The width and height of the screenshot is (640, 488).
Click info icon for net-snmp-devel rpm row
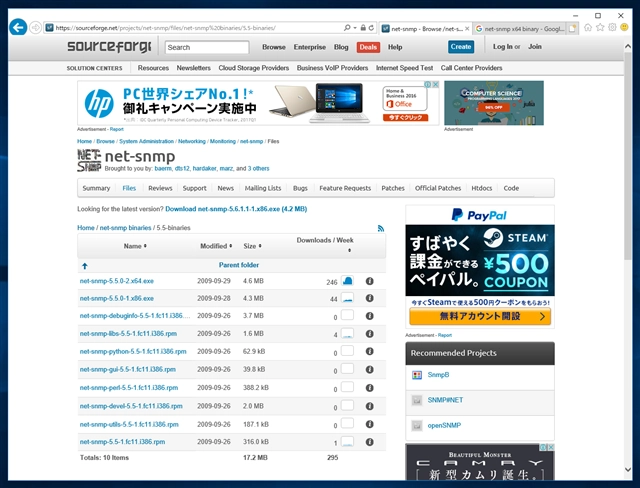click(x=369, y=406)
